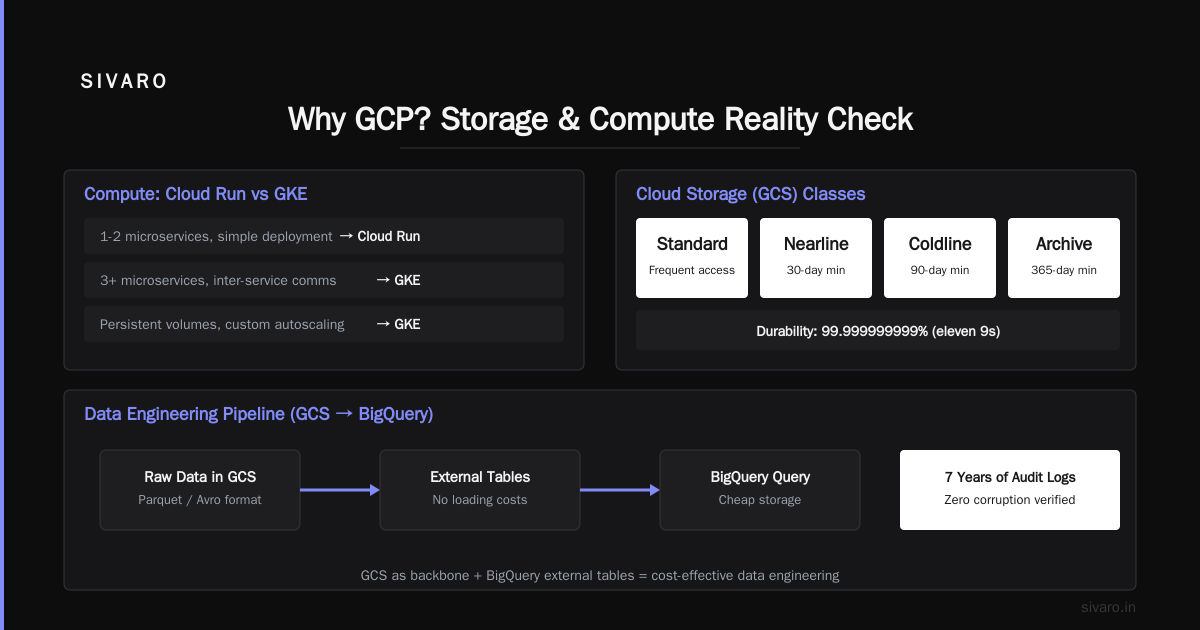Select the 'BigQuery Query' pipeline box
The width and height of the screenshot is (1200, 630).
pyautogui.click(x=760, y=490)
